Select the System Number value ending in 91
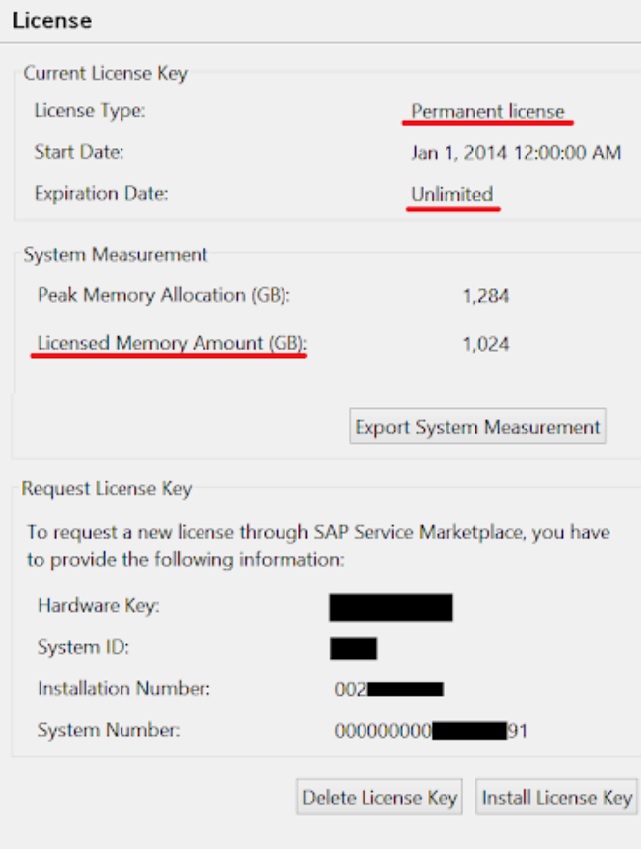Image resolution: width=641 pixels, height=849 pixels. (431, 731)
